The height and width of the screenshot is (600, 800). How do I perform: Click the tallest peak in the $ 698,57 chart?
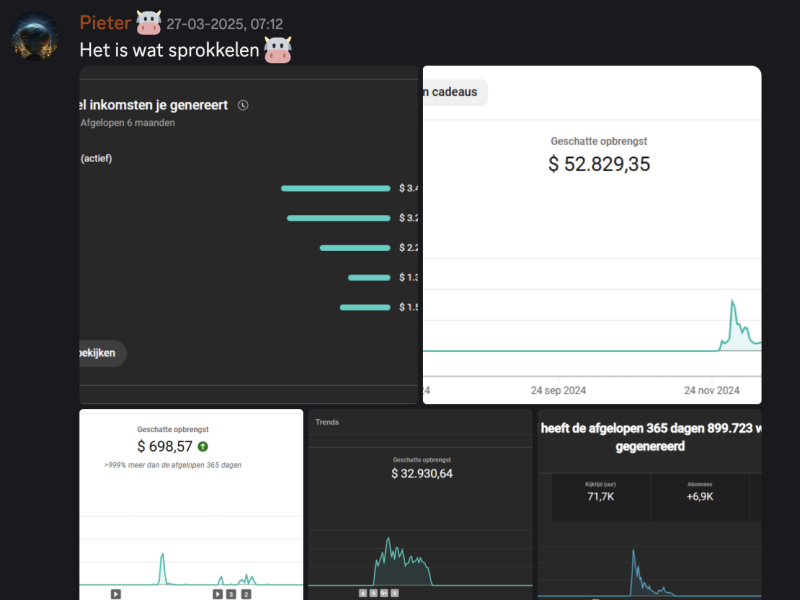[x=162, y=567]
